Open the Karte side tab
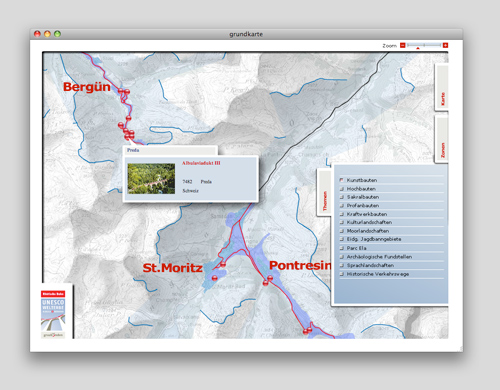Image resolution: width=500 pixels, height=390 pixels. tap(442, 87)
